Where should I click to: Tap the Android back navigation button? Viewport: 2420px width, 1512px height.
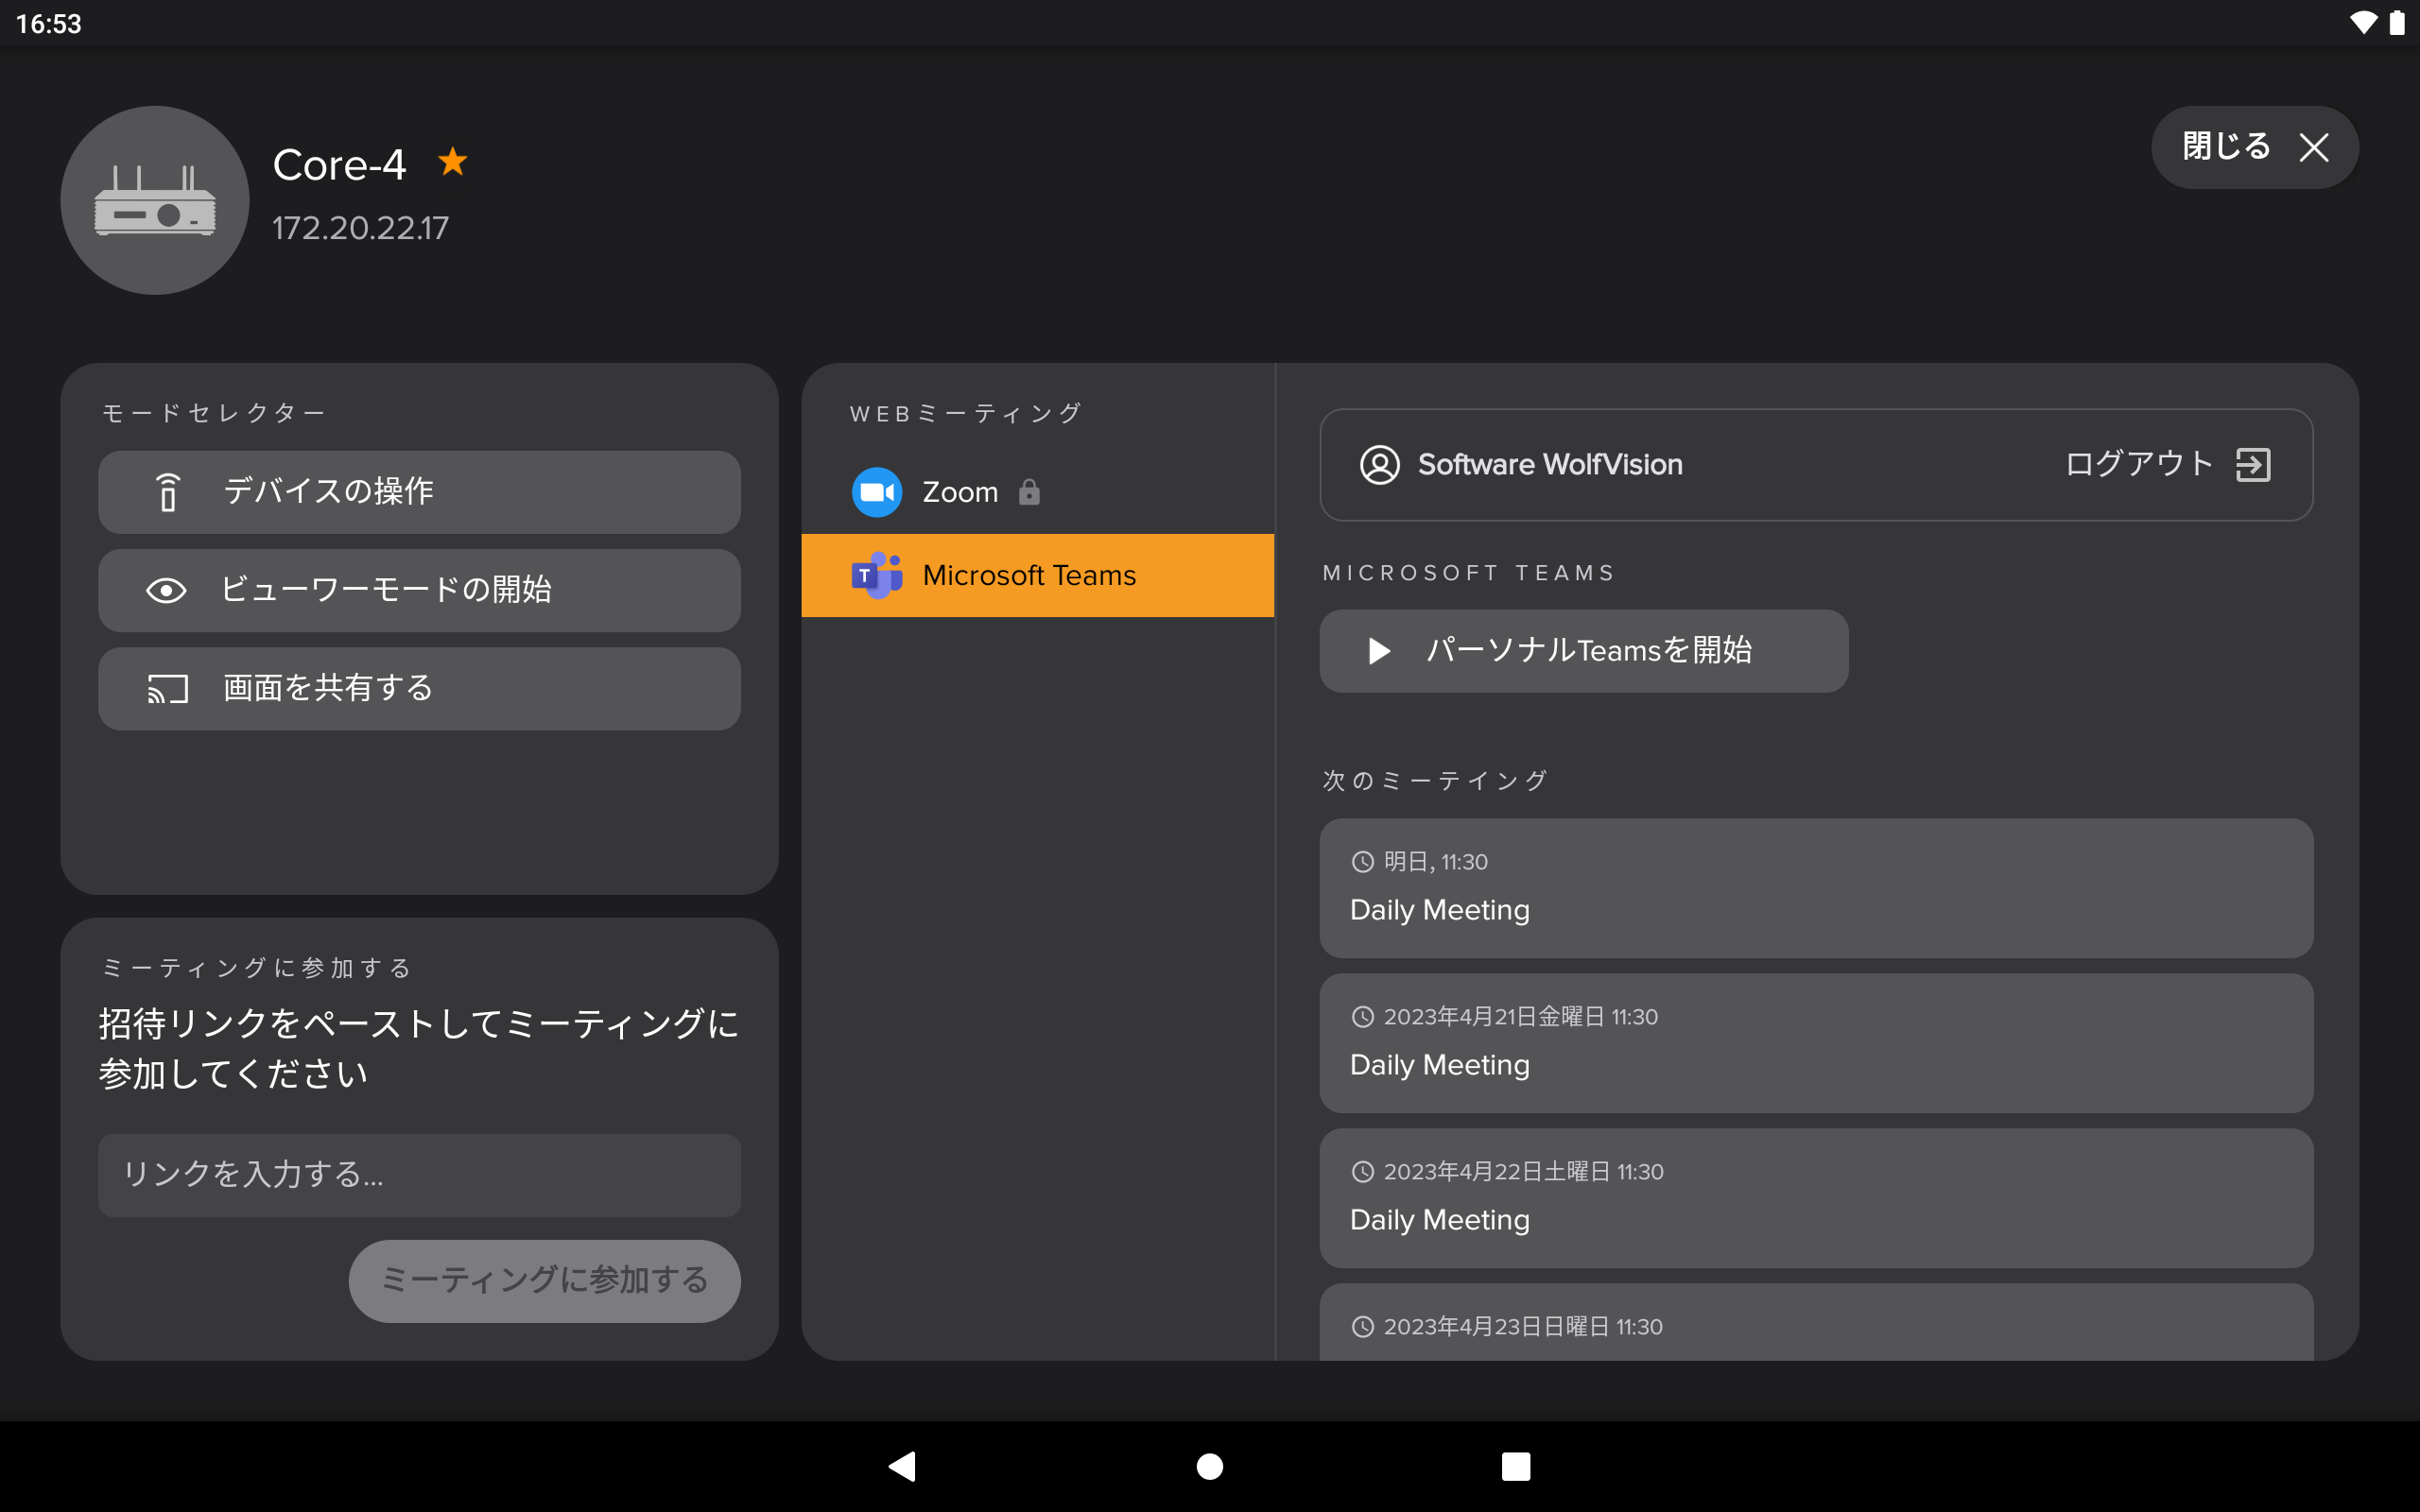[902, 1467]
